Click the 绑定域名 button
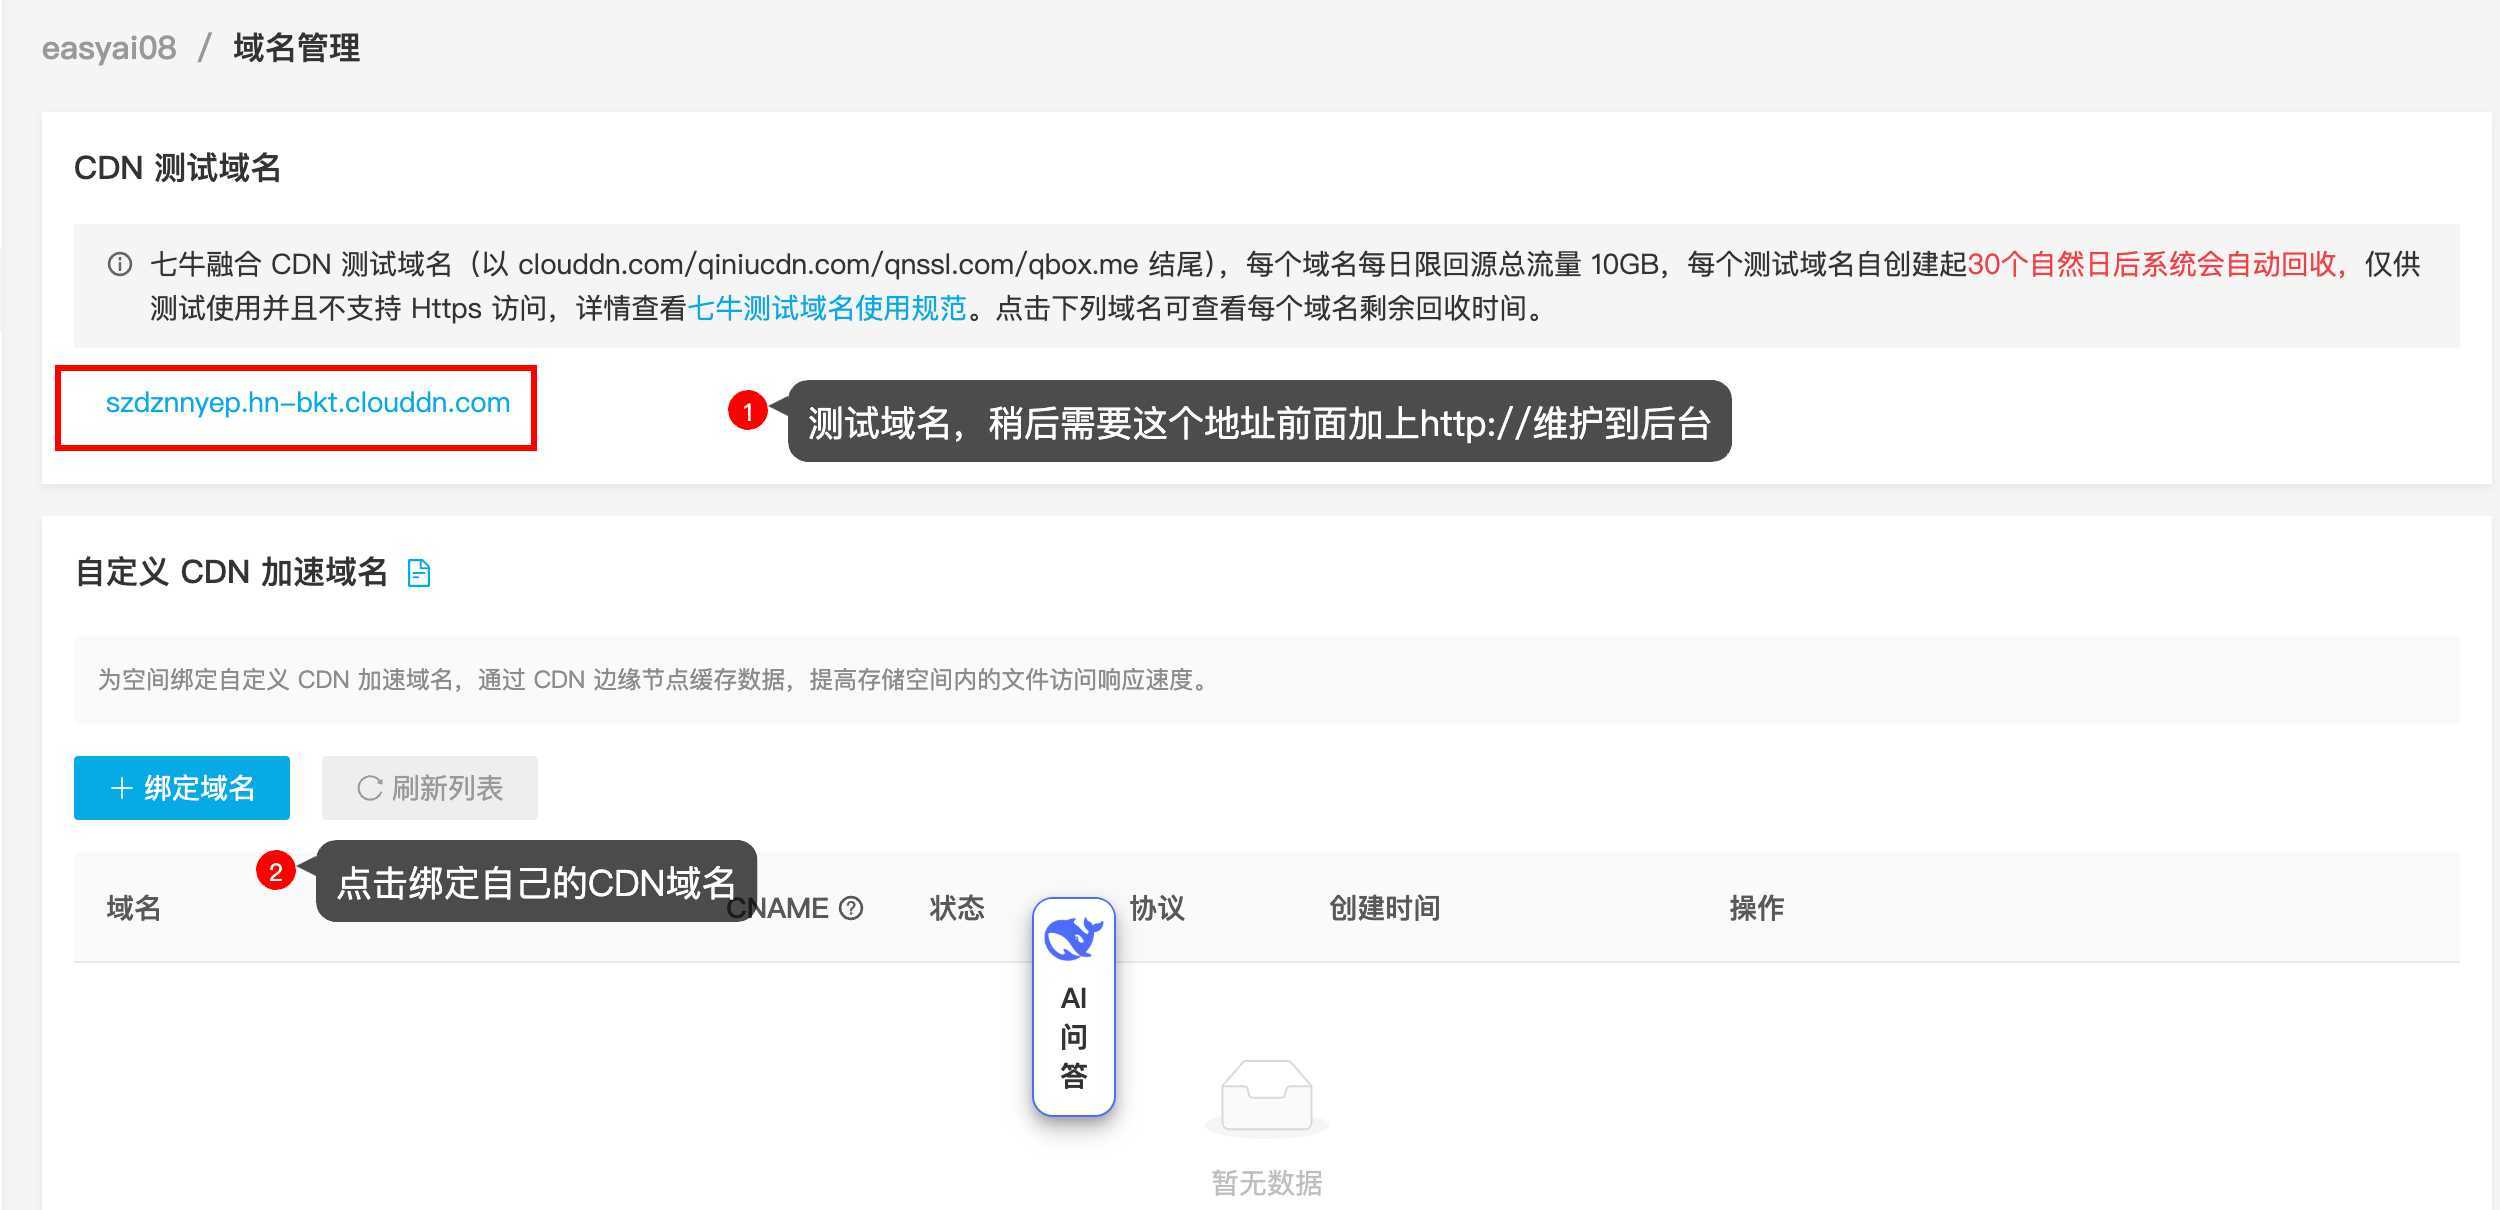The image size is (2500, 1210). pos(182,788)
